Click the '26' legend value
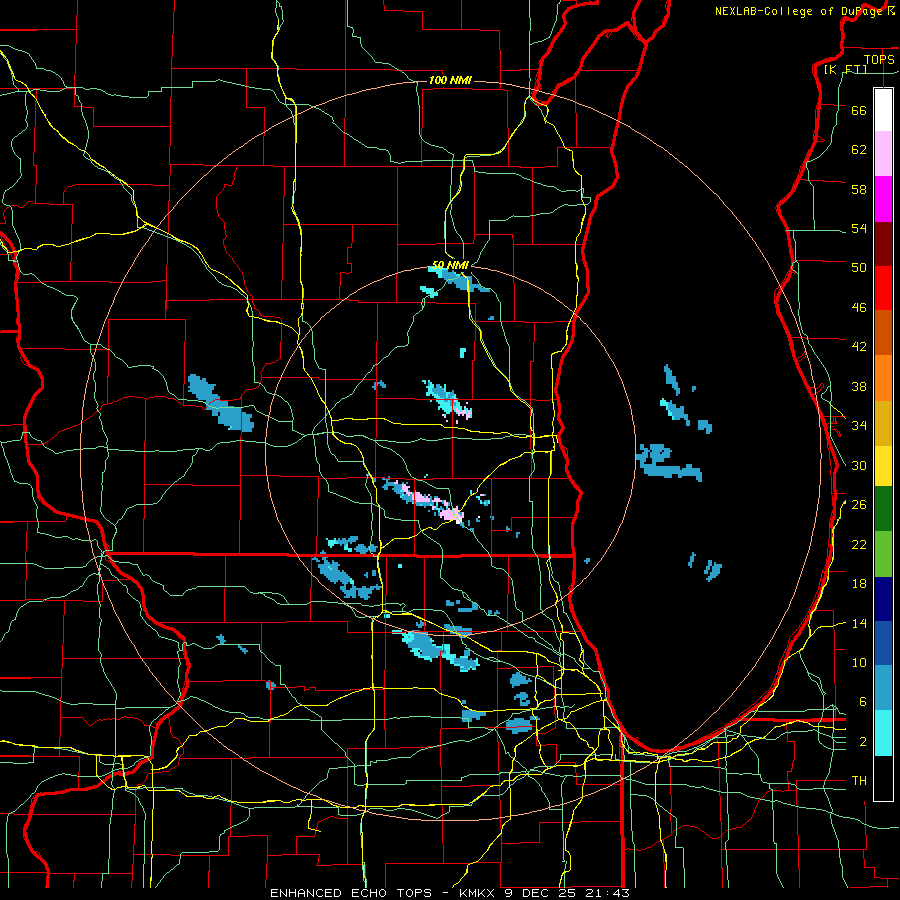900x900 pixels. coord(859,505)
